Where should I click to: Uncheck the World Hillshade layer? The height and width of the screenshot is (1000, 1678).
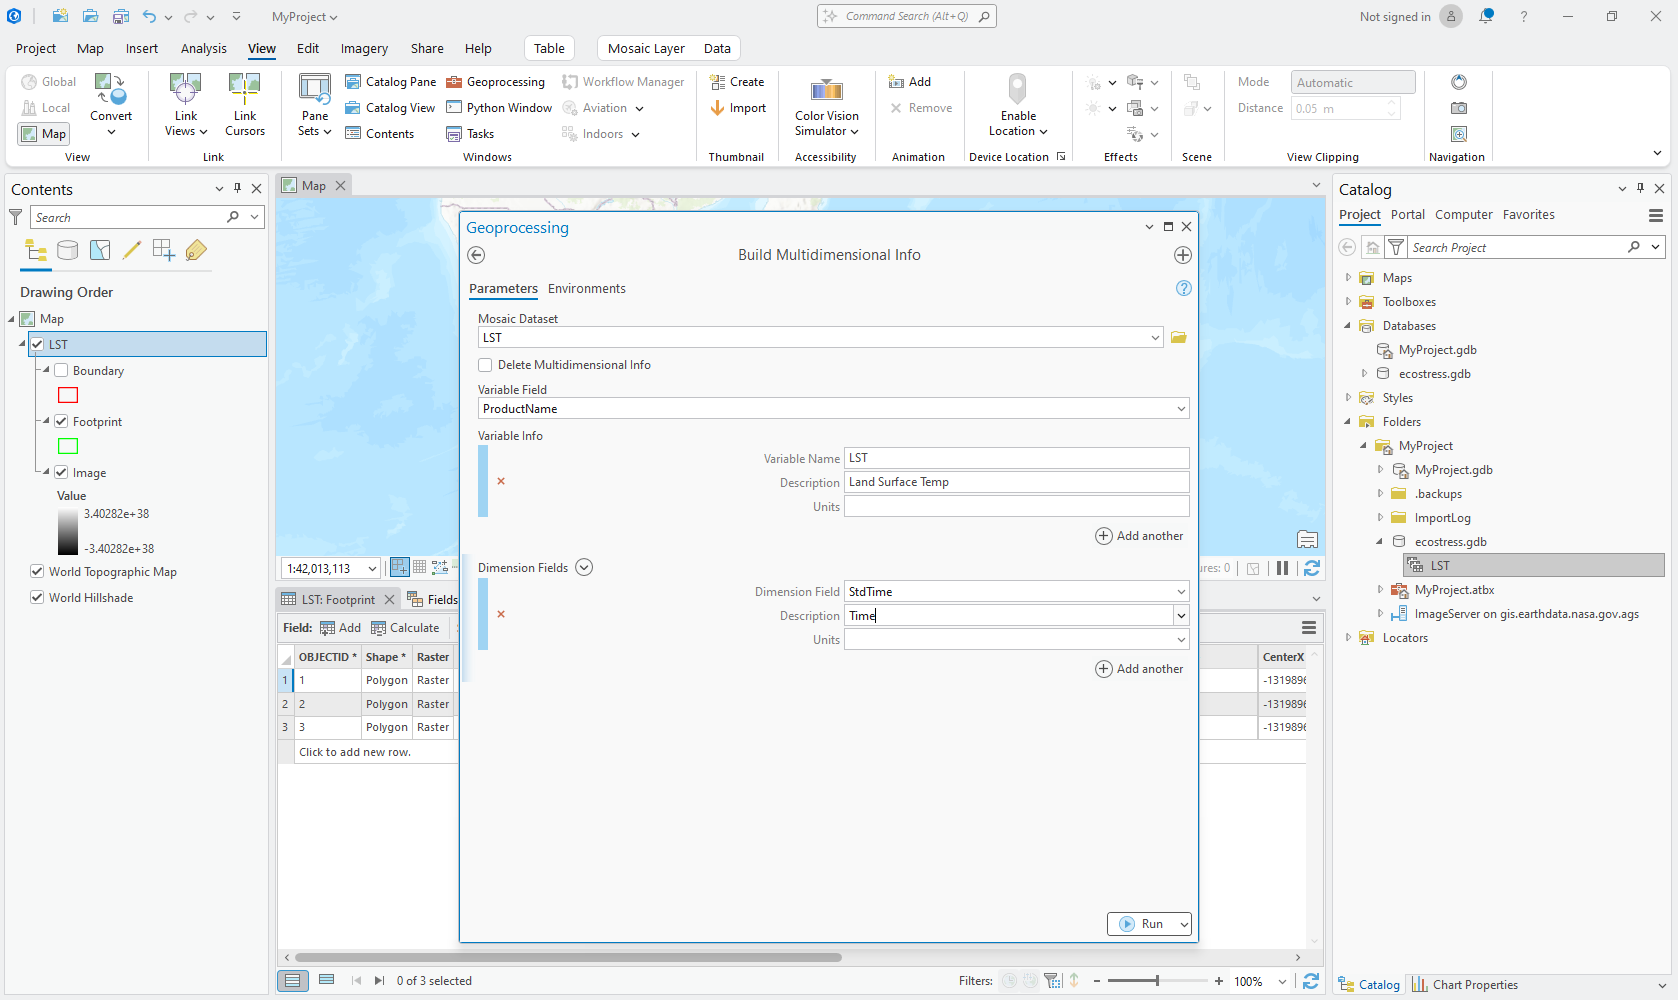pyautogui.click(x=37, y=597)
